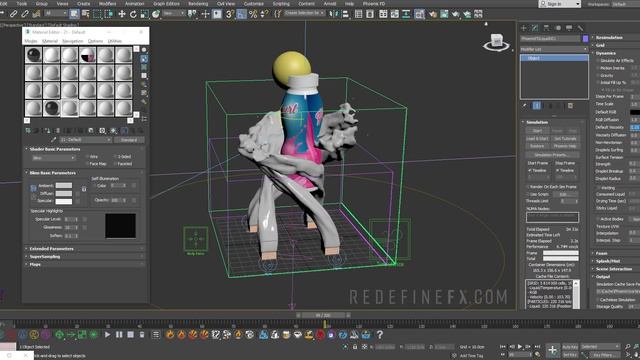Activate the Select and Rotate tool
640x360 pixels.
pyautogui.click(x=133, y=14)
